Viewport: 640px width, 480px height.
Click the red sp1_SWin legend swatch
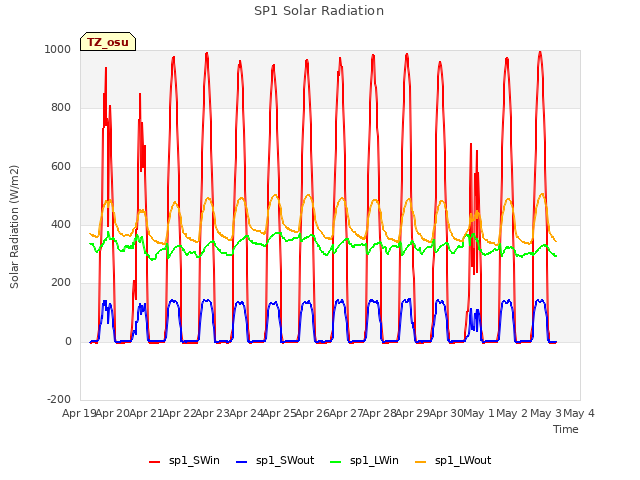155,462
